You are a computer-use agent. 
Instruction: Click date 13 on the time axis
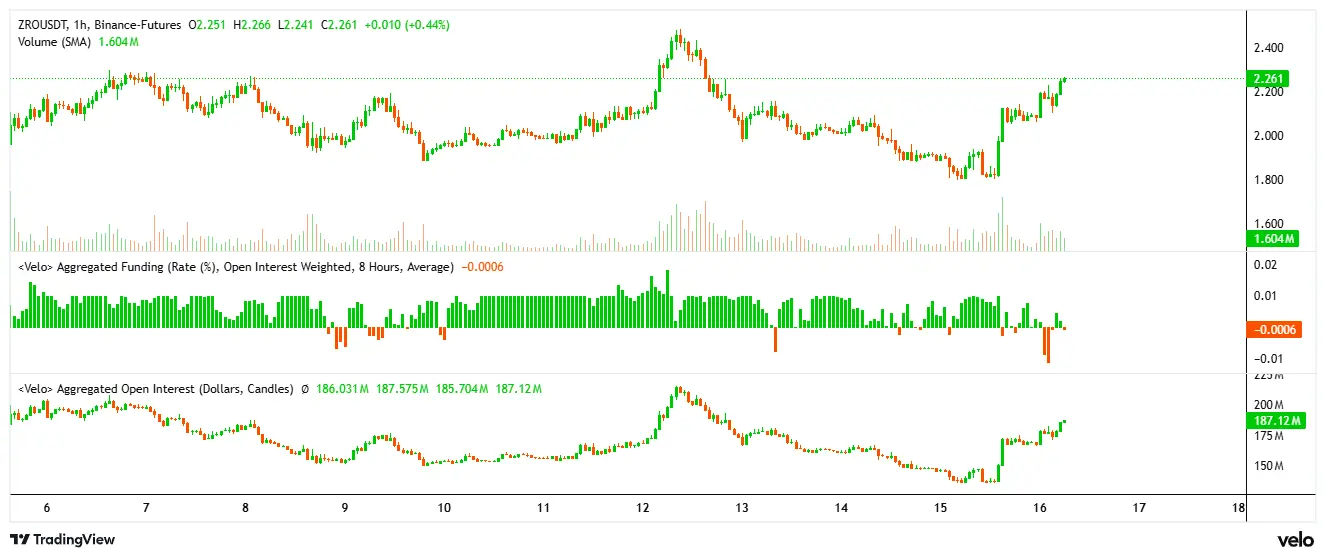(x=741, y=508)
